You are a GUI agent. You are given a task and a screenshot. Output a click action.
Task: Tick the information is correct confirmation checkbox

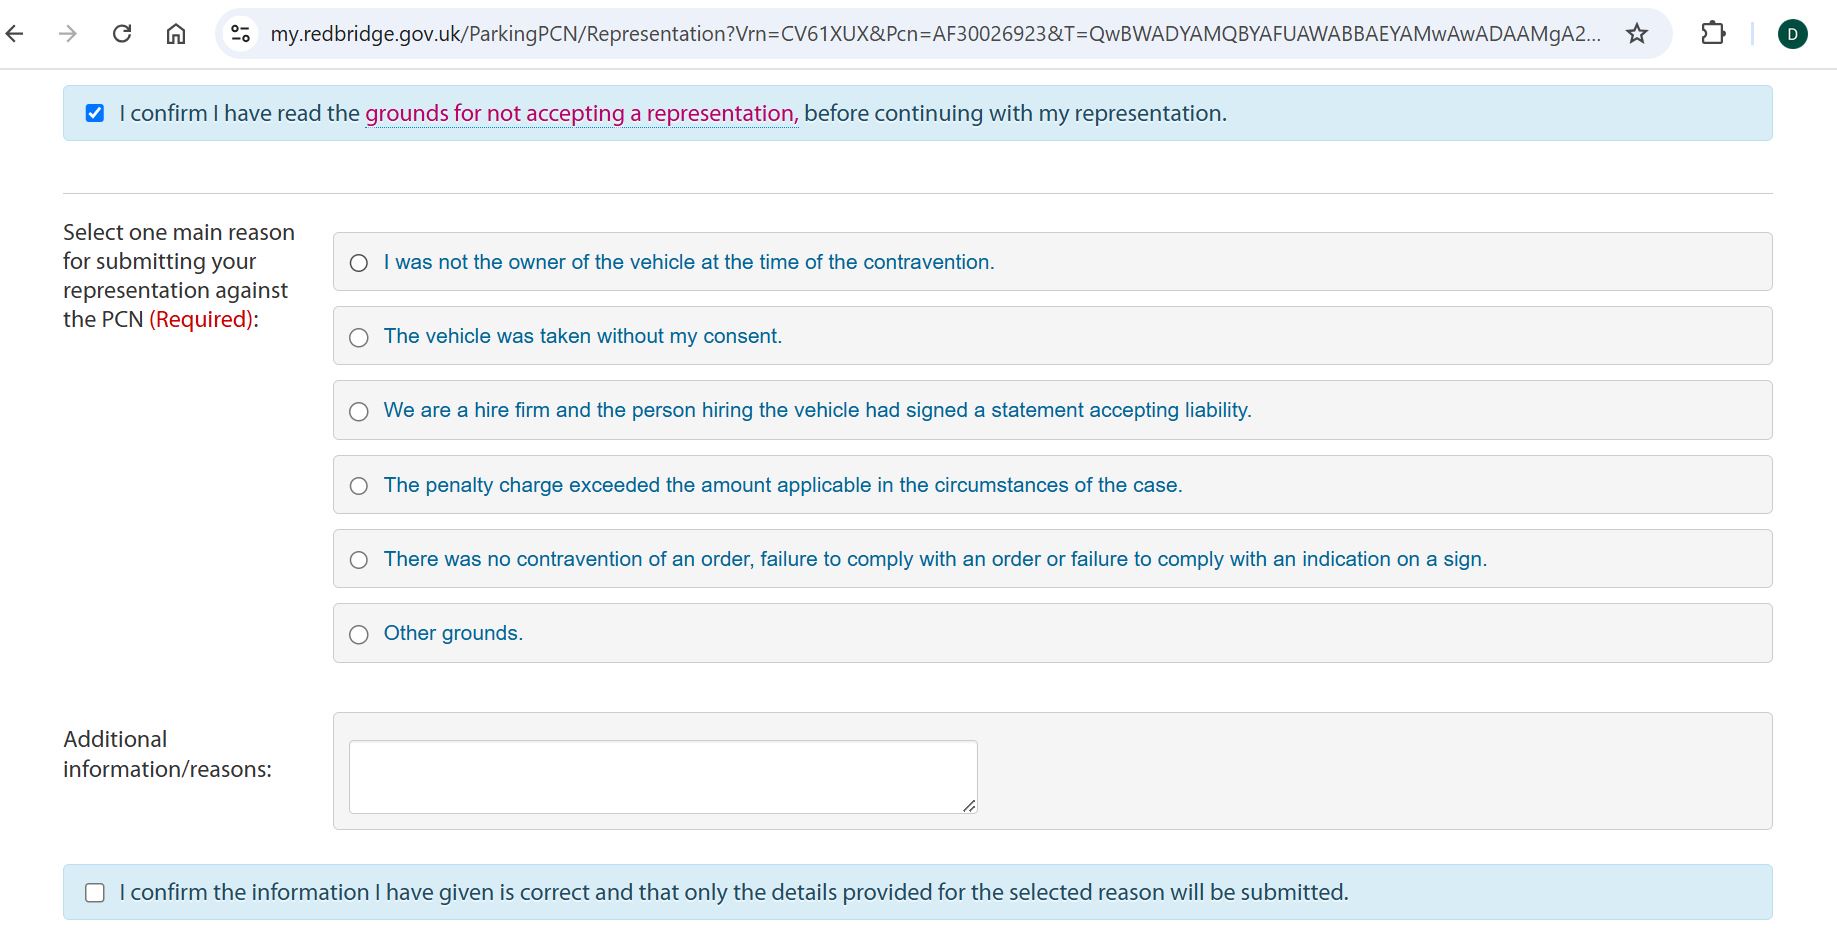point(95,892)
